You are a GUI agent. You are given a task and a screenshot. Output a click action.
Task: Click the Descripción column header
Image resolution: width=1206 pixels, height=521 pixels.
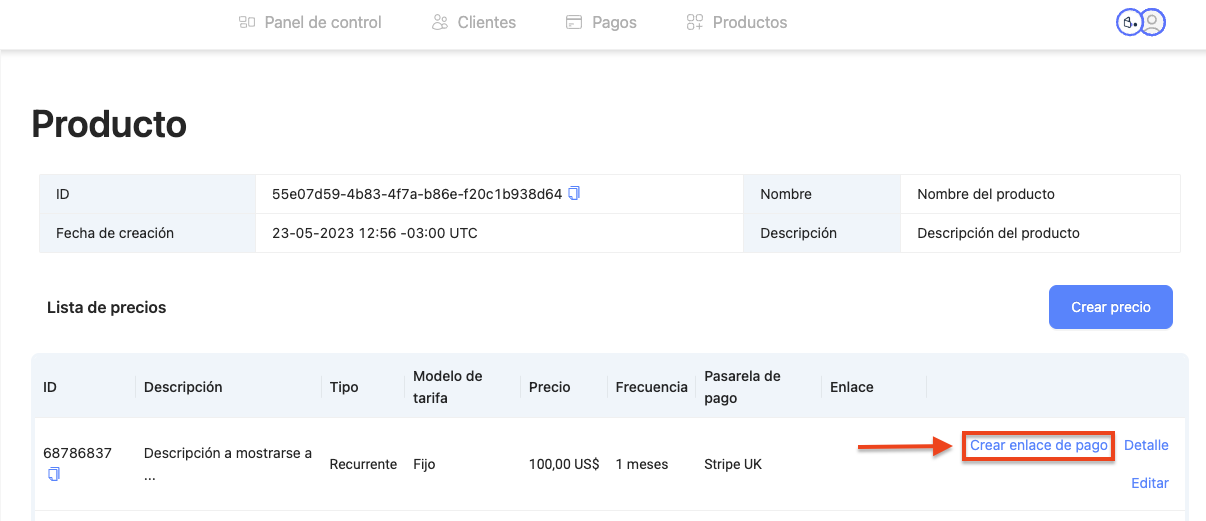point(183,387)
